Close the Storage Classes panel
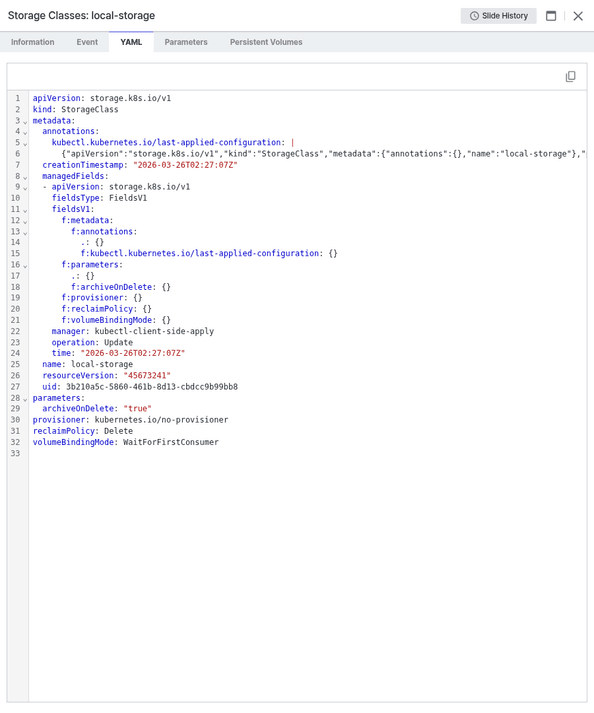The width and height of the screenshot is (594, 713). pyautogui.click(x=578, y=16)
